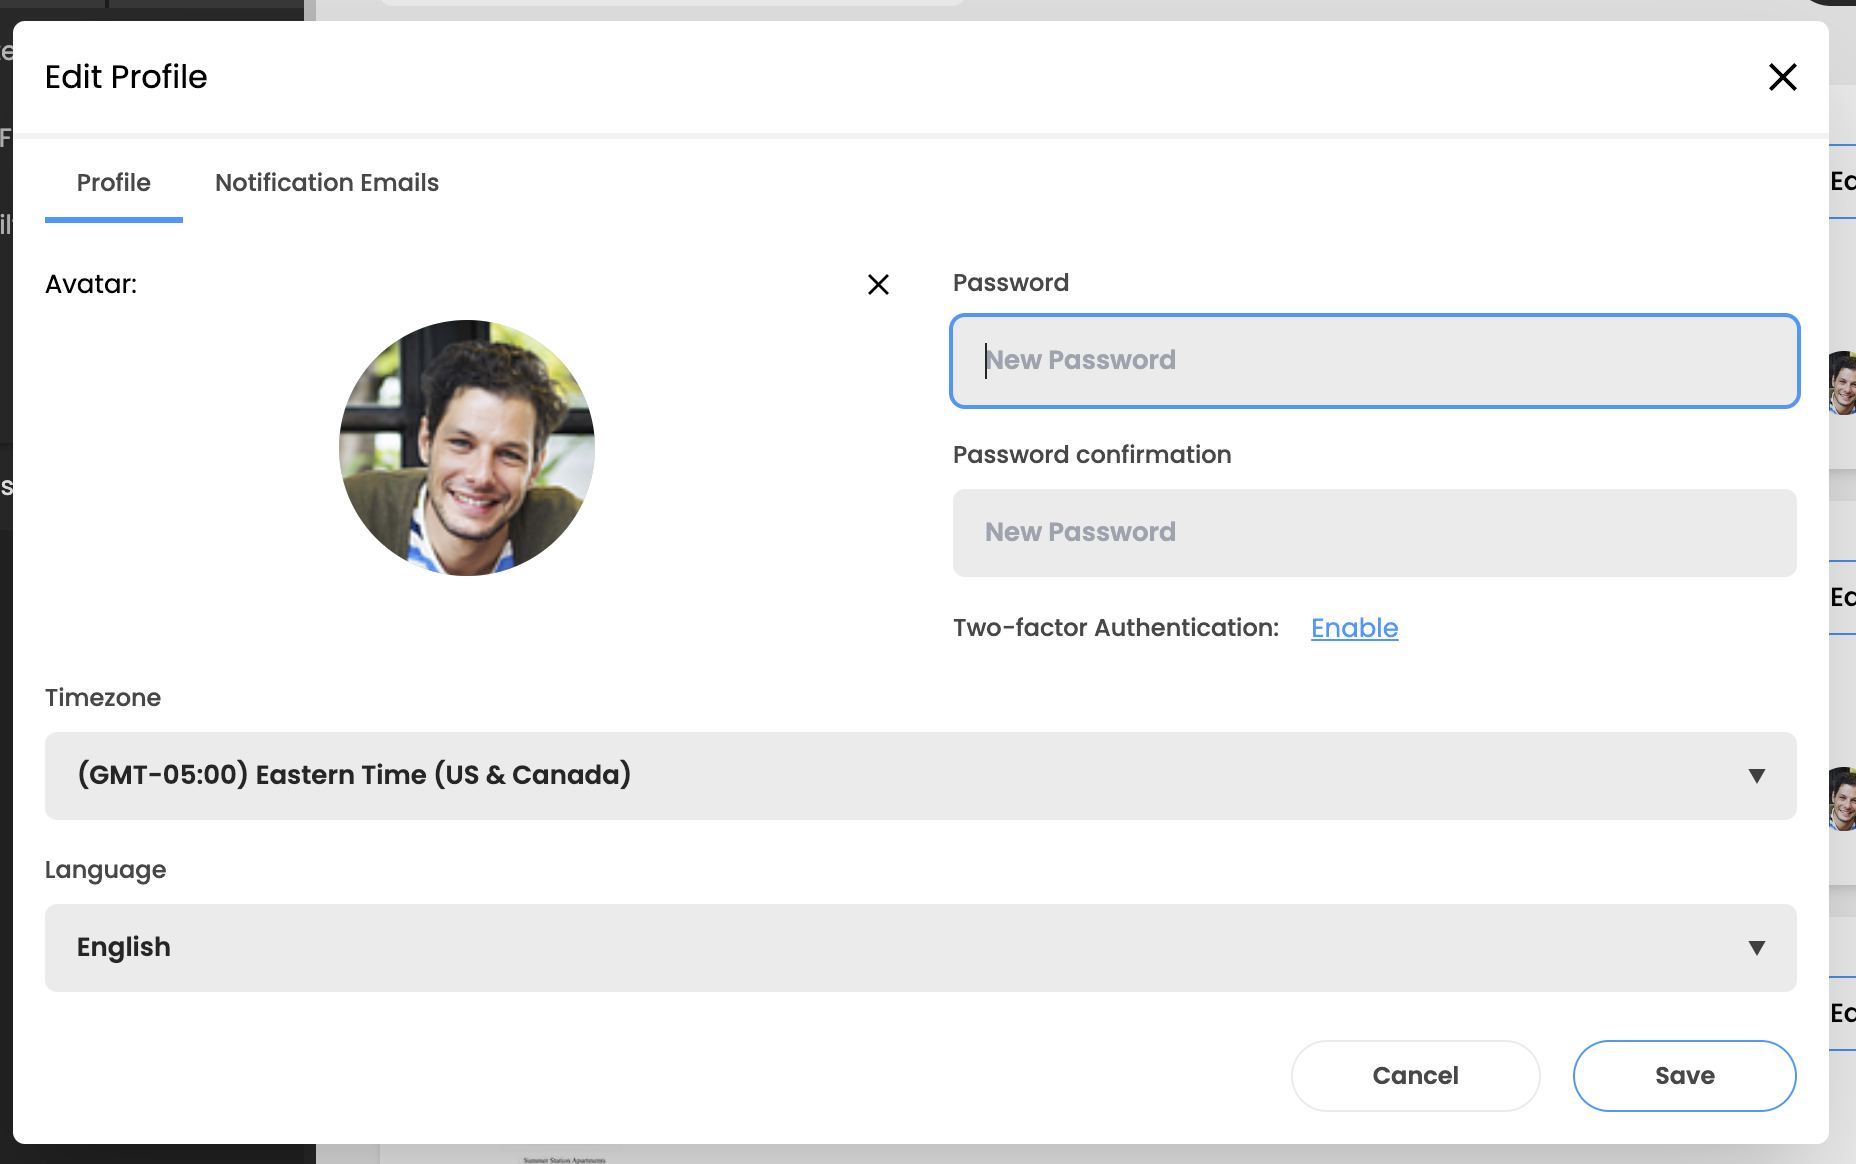Screen dimensions: 1856x1164
Task: Click the Timezone label text
Action: pyautogui.click(x=103, y=698)
